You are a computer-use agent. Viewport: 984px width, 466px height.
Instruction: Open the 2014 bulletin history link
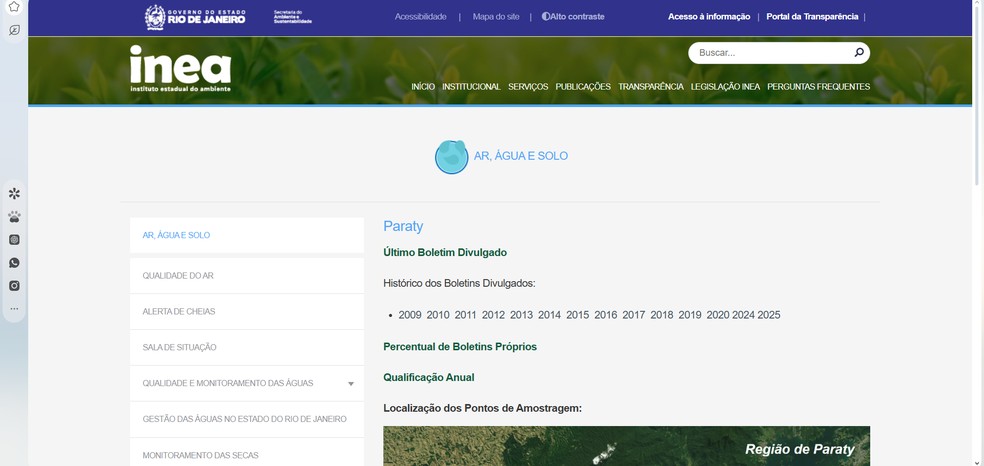tap(549, 315)
